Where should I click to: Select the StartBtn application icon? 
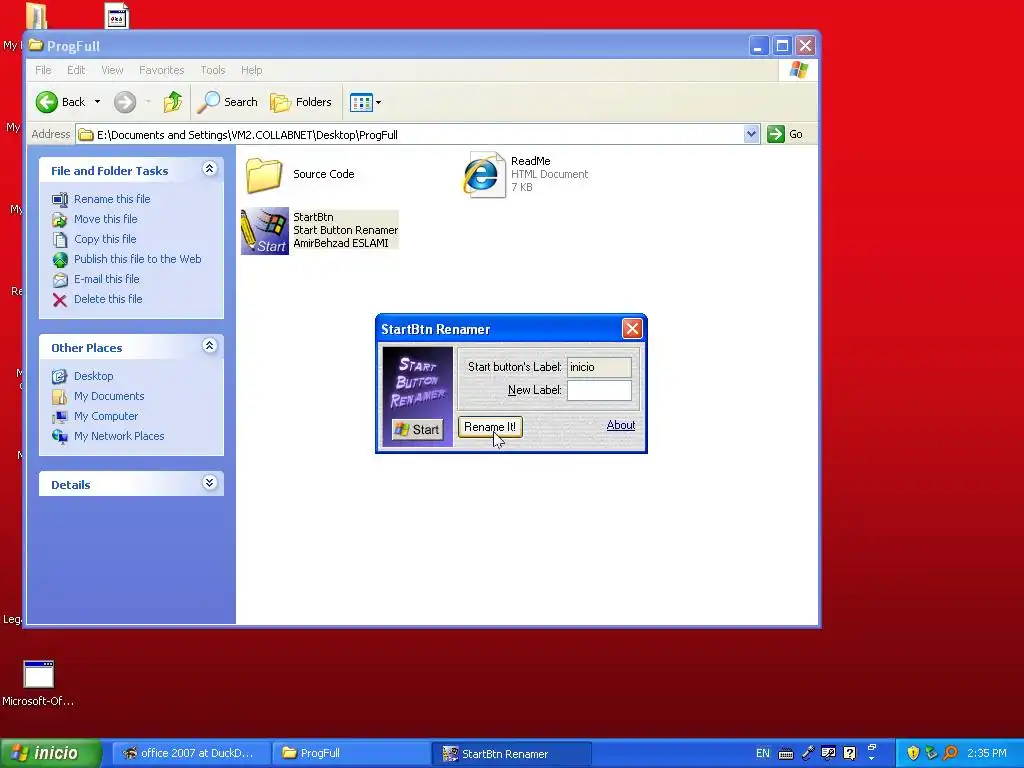pos(264,231)
